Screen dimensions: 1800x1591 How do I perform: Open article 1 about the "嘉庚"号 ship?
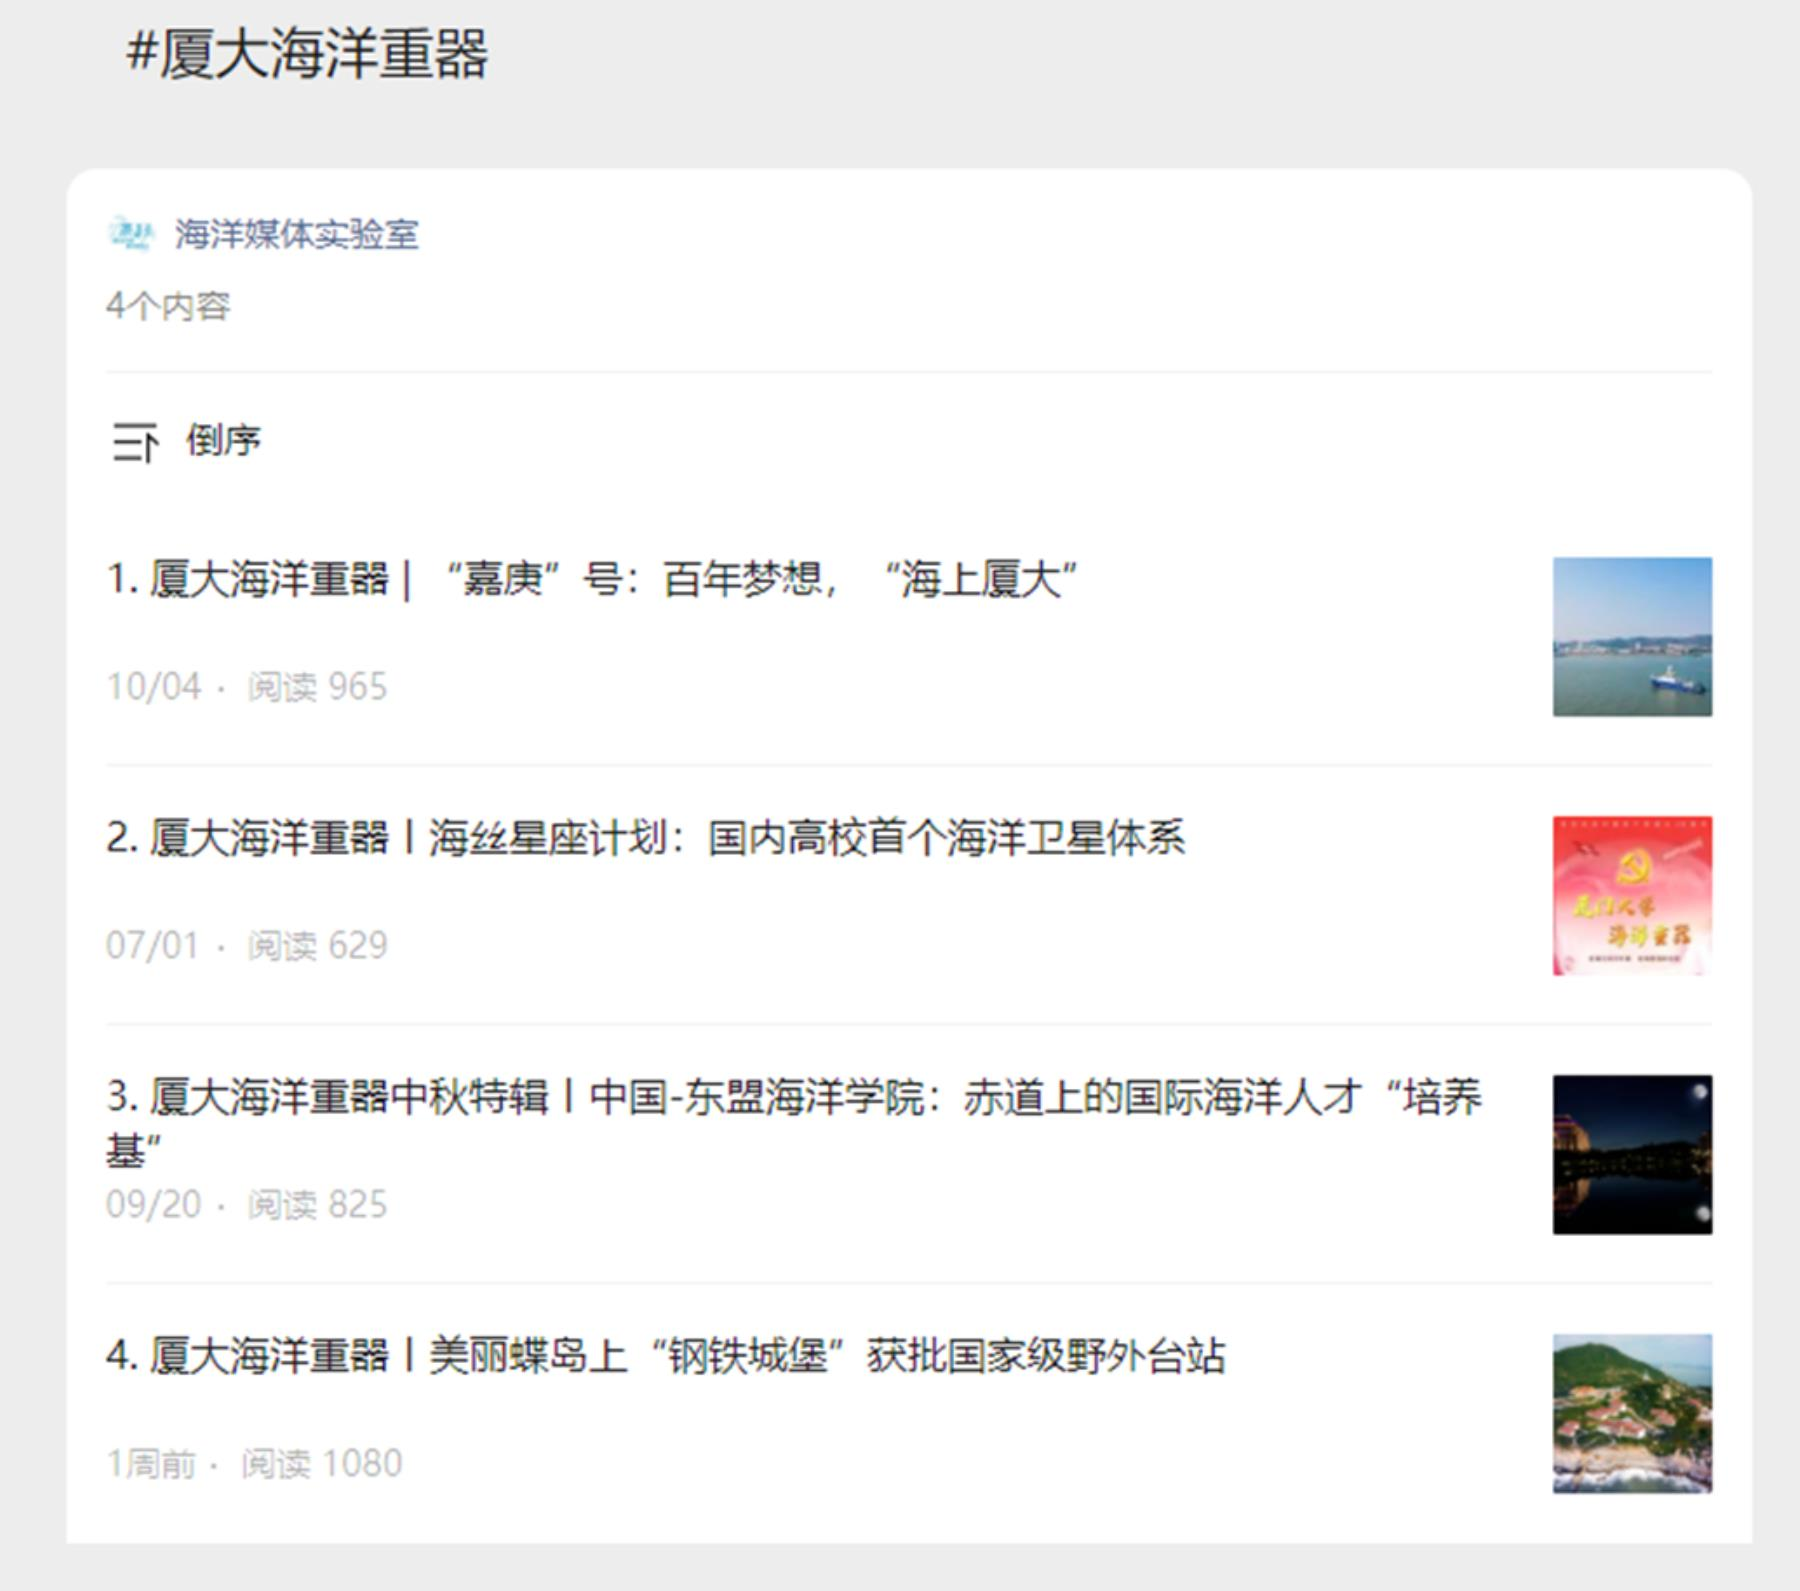(592, 579)
